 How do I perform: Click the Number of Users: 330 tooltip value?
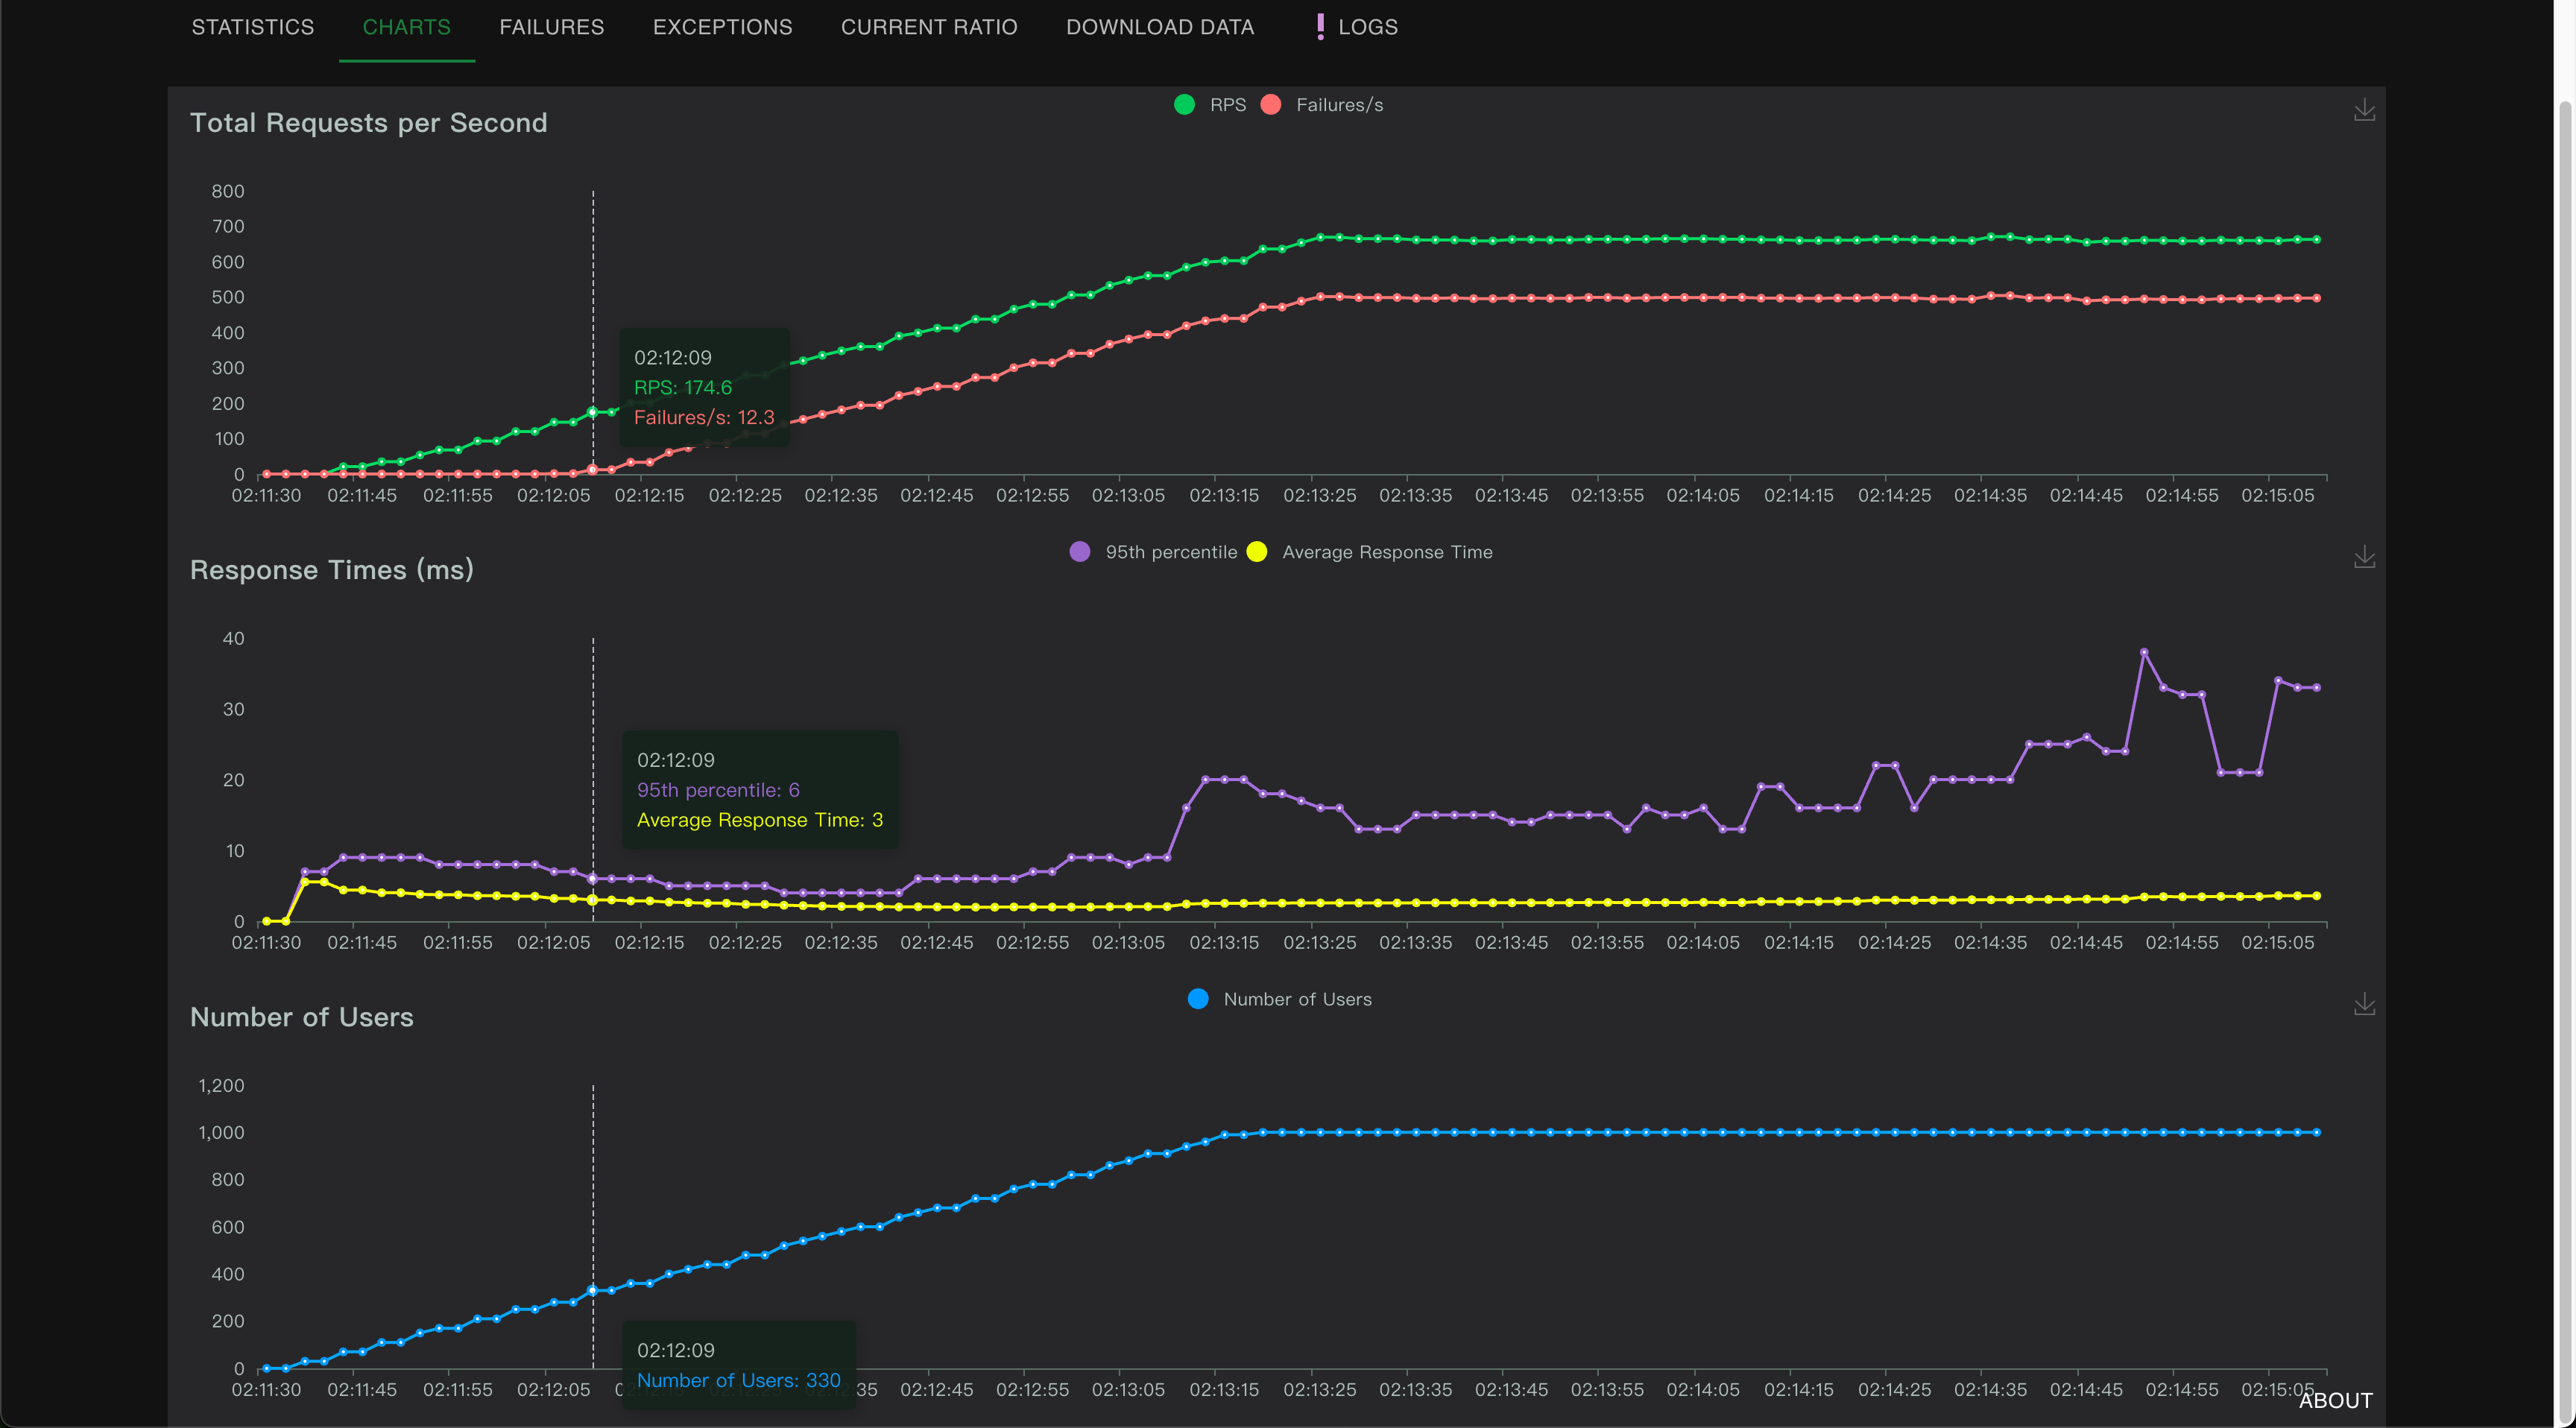739,1380
